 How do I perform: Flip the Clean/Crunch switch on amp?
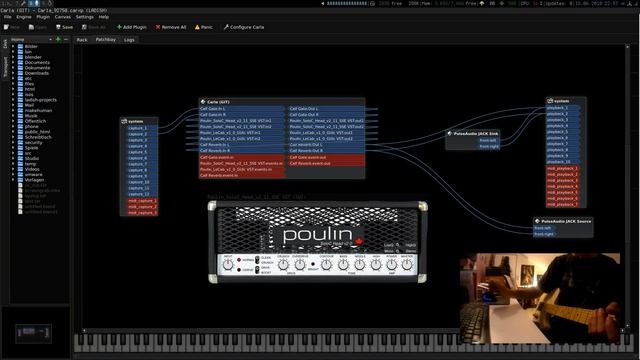[x=257, y=260]
